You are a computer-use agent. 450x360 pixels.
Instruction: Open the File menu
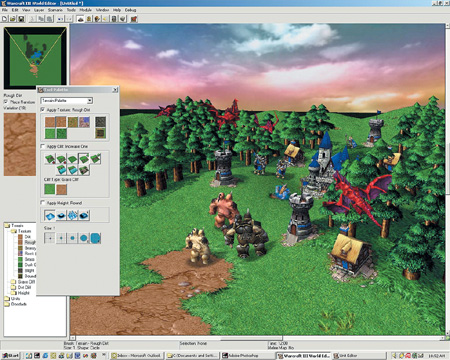click(x=5, y=10)
